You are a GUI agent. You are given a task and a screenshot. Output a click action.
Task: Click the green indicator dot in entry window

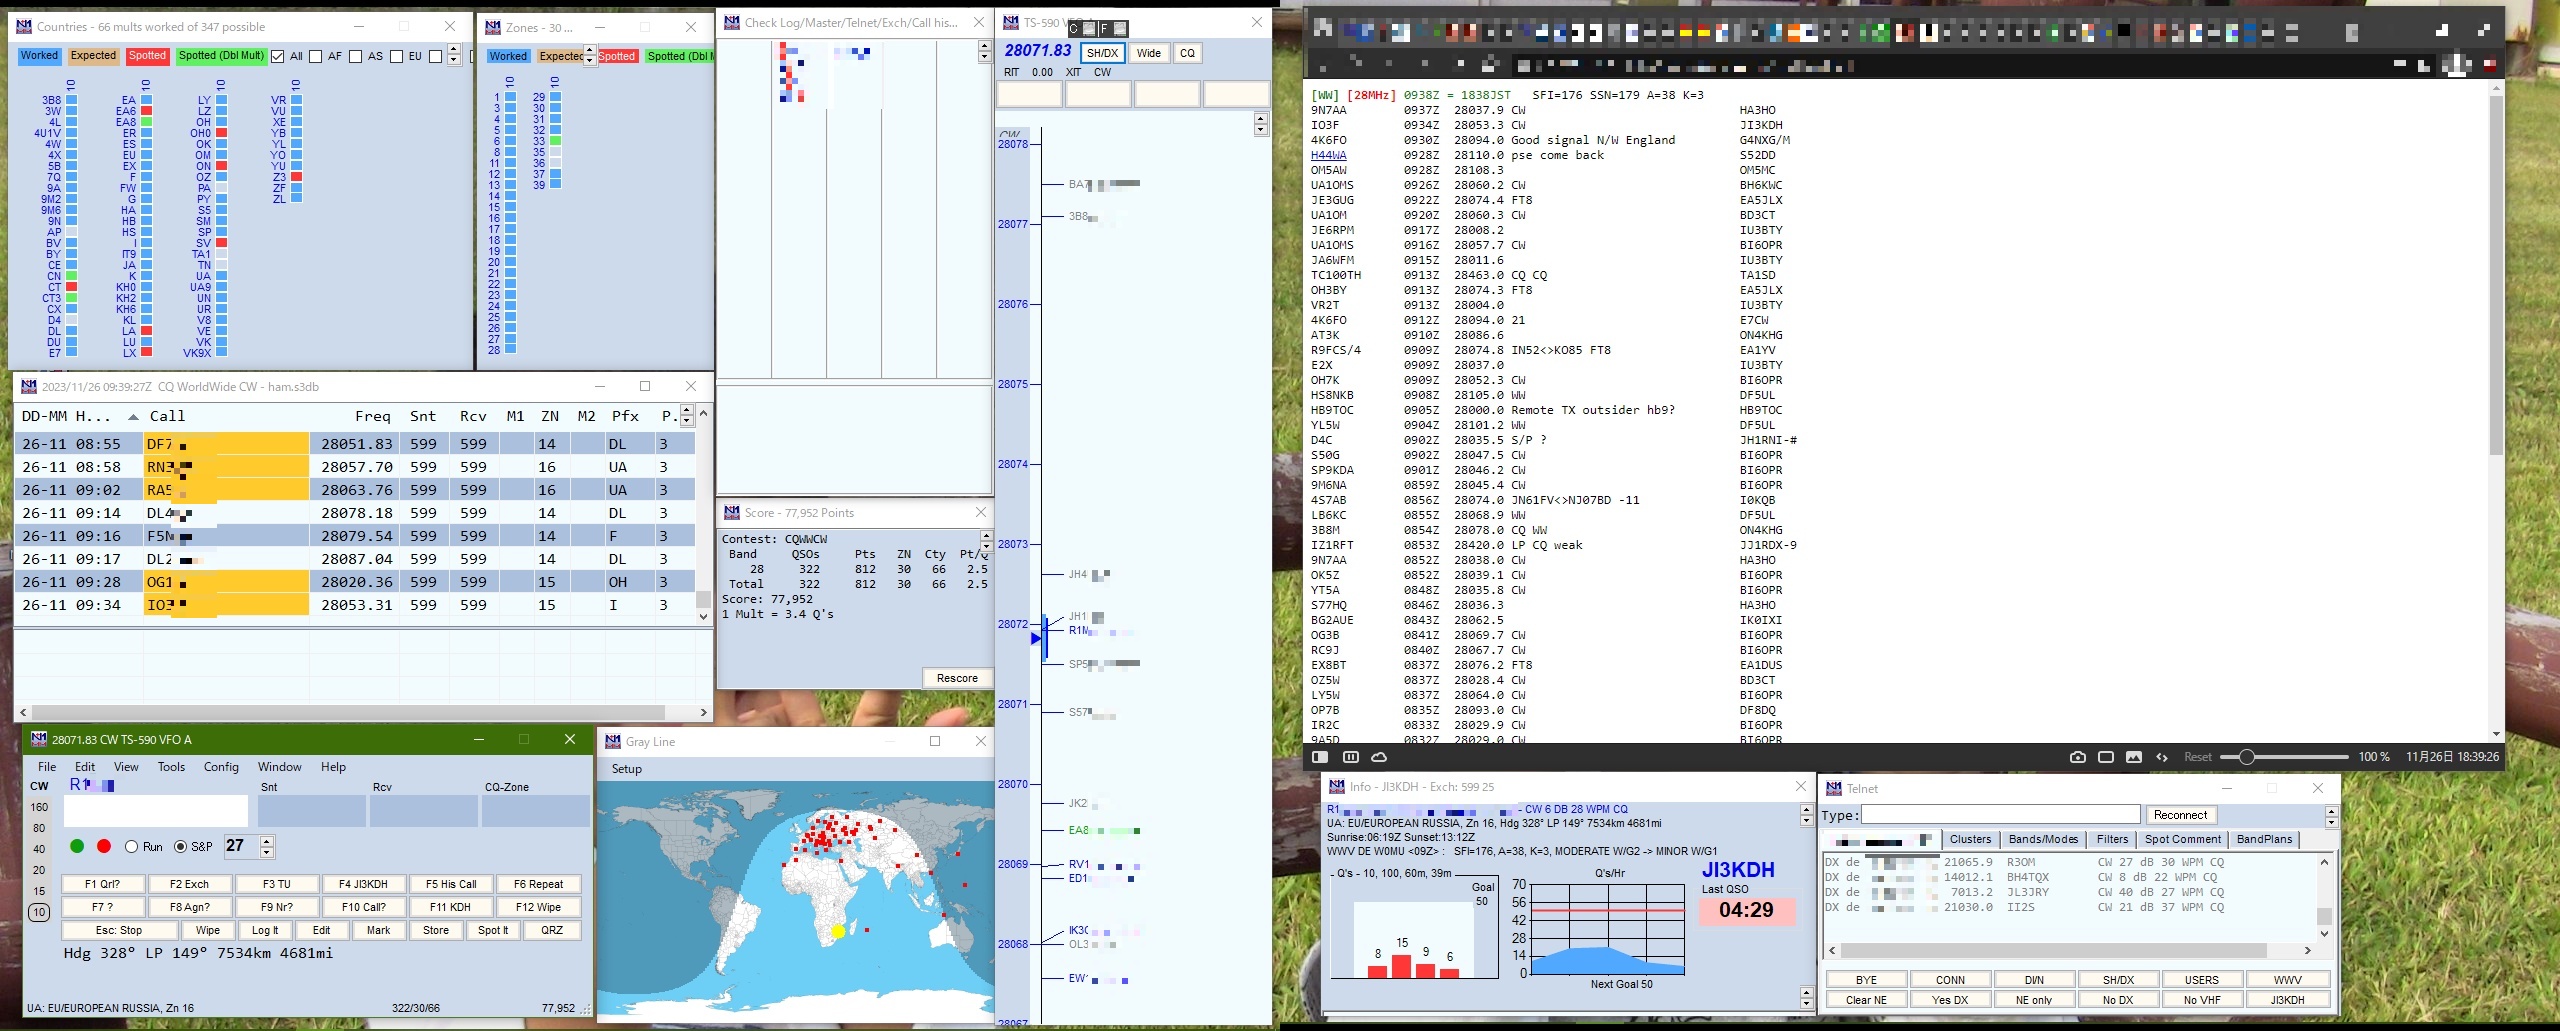click(77, 846)
